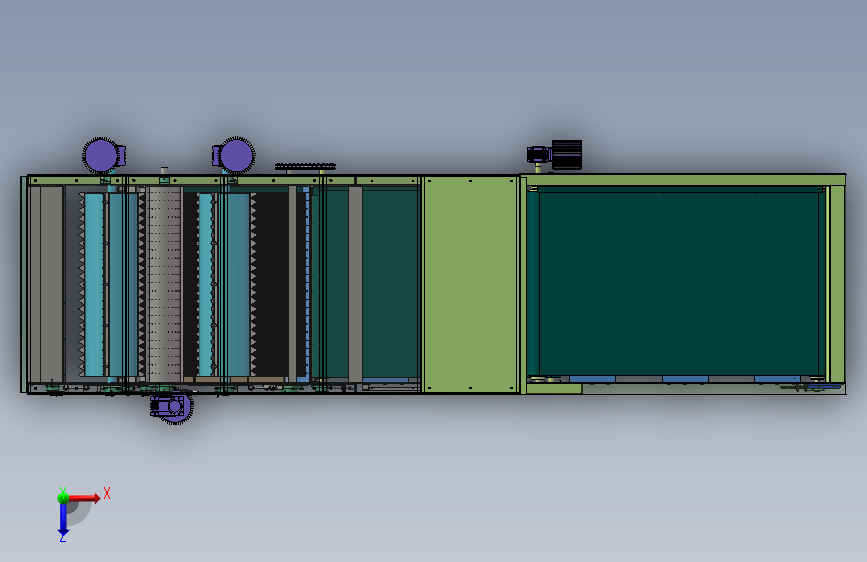The height and width of the screenshot is (562, 867).
Task: Pick the second purple motor above the frame
Action: coord(234,155)
